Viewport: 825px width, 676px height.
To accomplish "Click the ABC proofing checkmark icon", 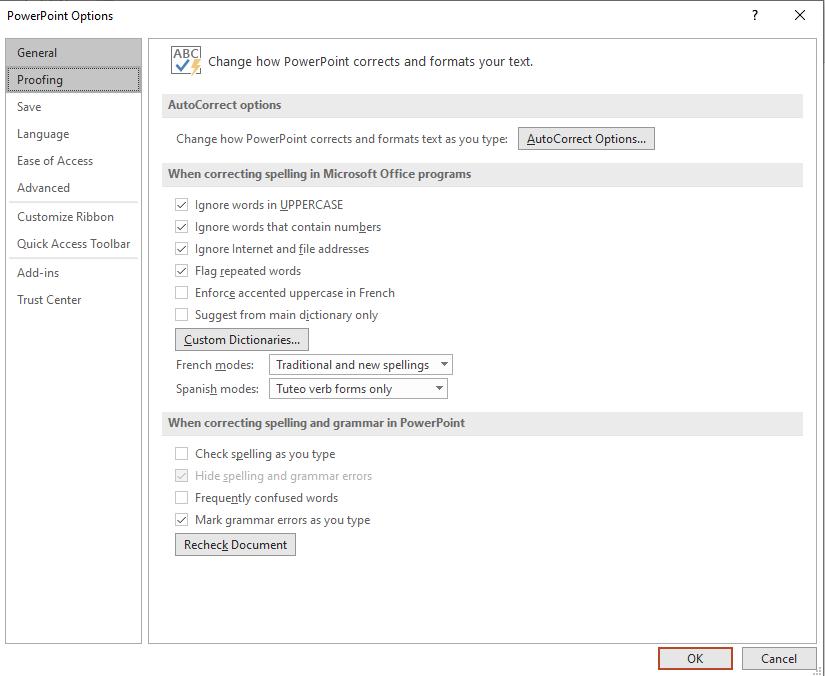I will [x=186, y=61].
